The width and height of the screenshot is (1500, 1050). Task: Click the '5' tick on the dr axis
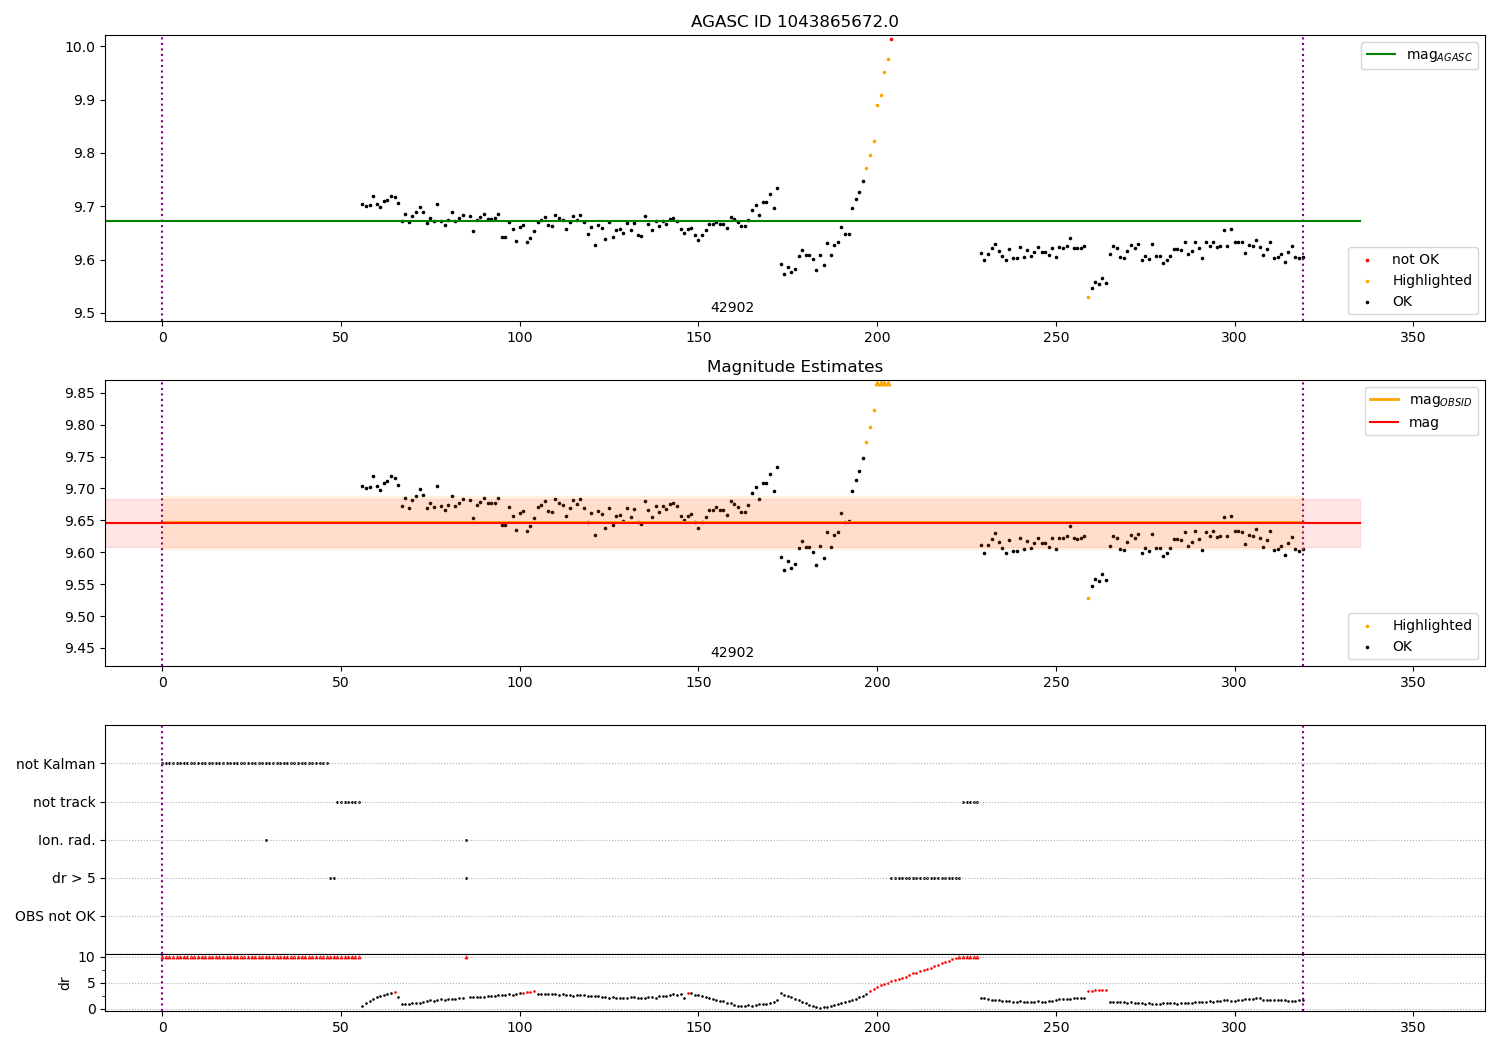[91, 984]
